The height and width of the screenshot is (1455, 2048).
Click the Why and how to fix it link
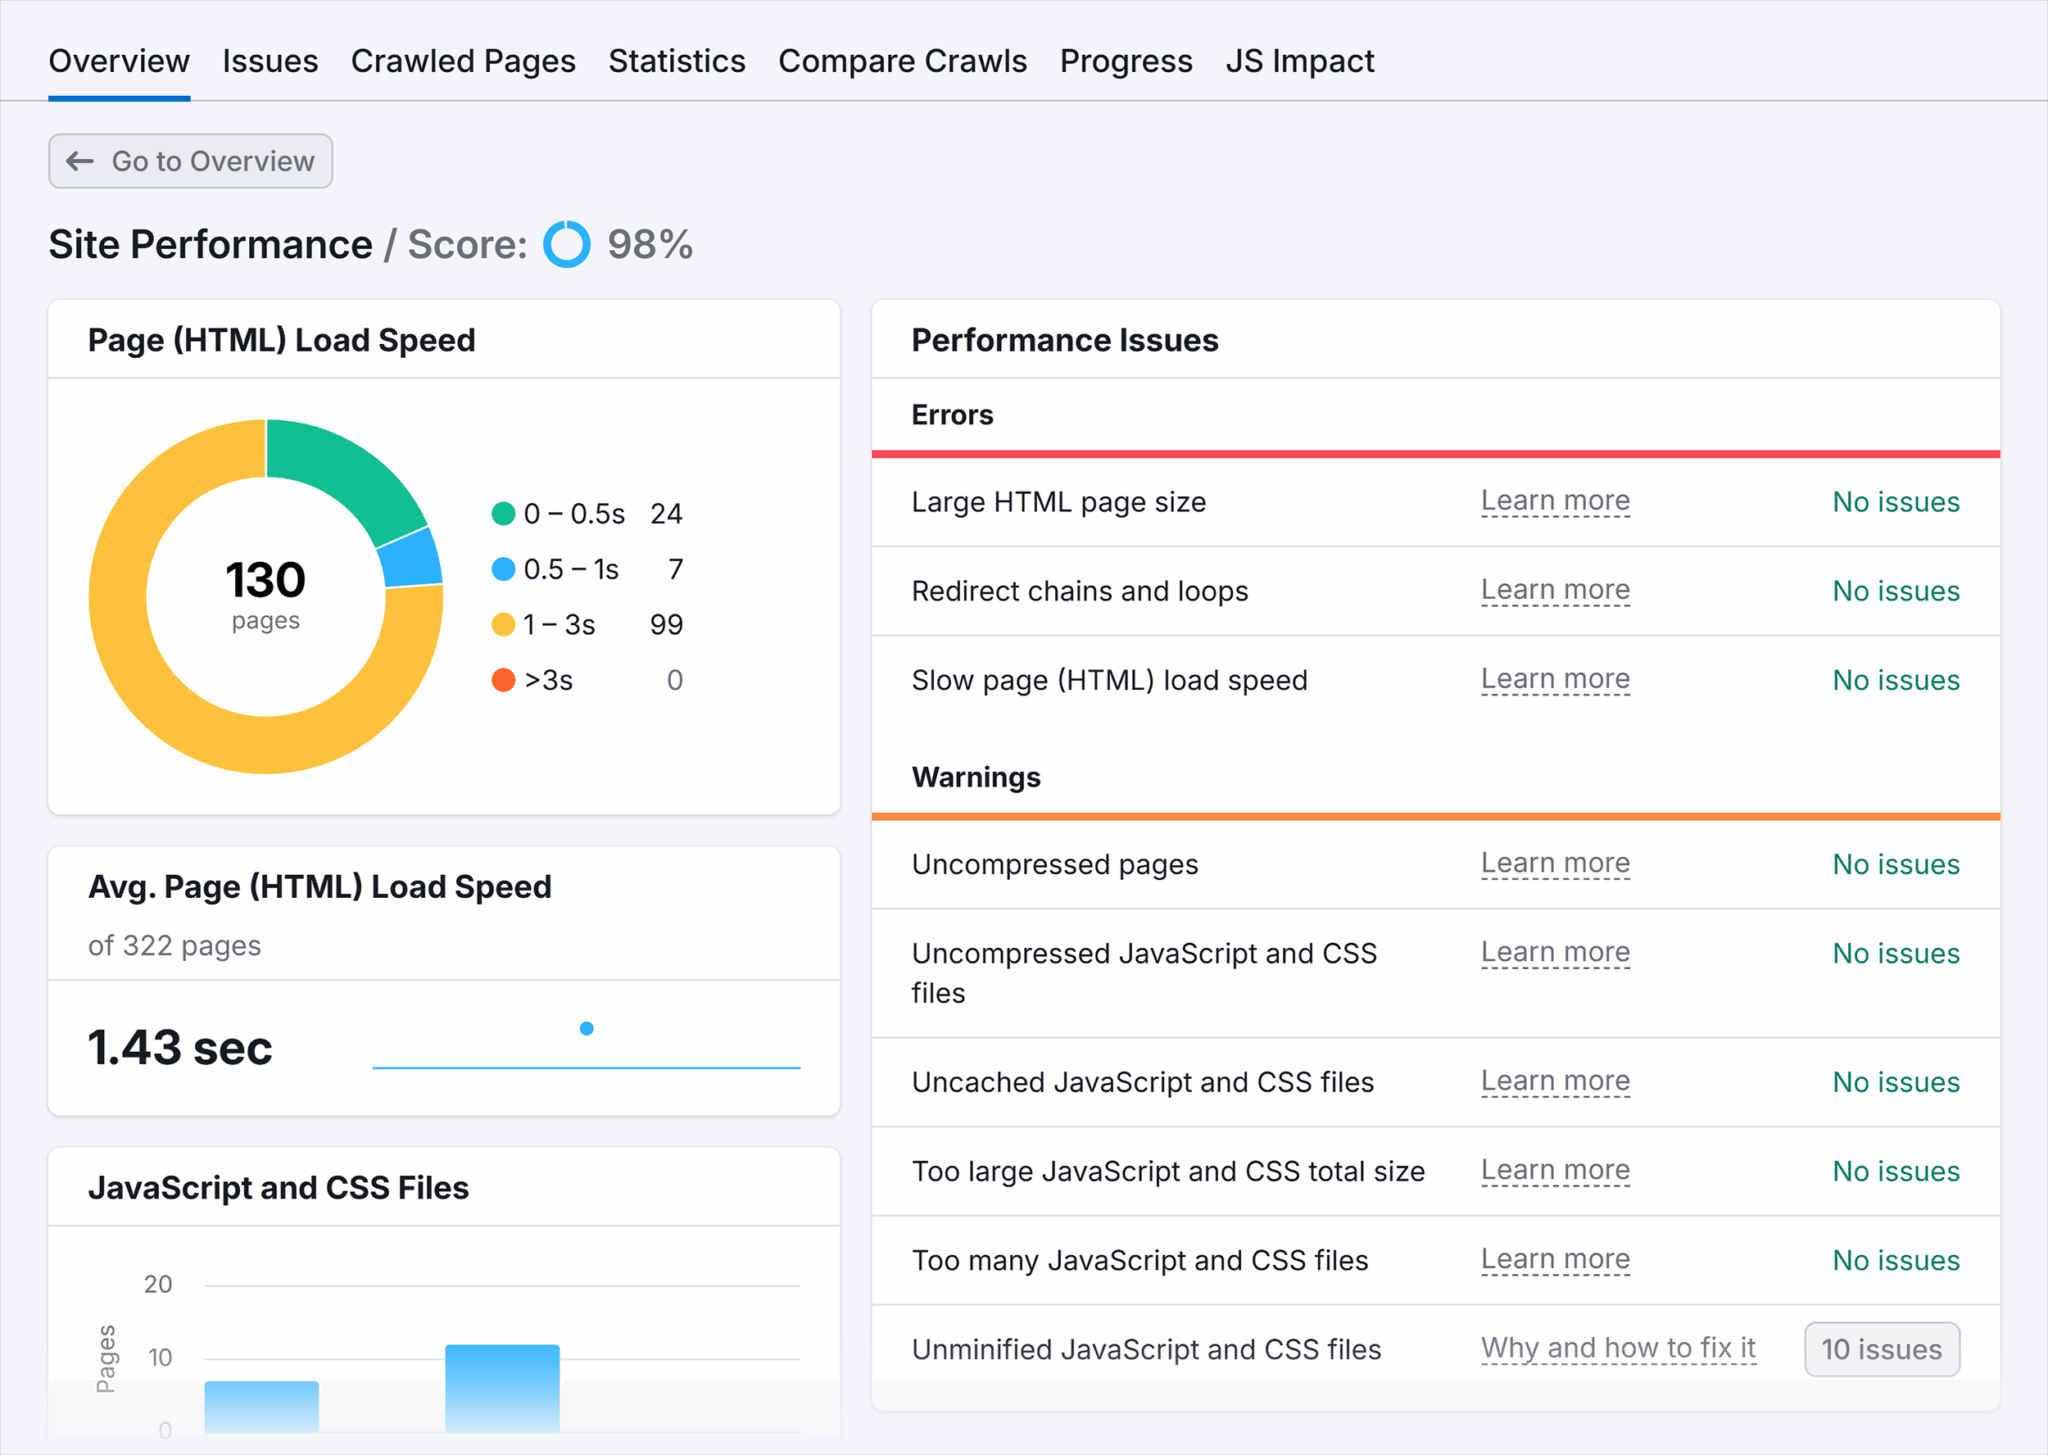pos(1618,1348)
